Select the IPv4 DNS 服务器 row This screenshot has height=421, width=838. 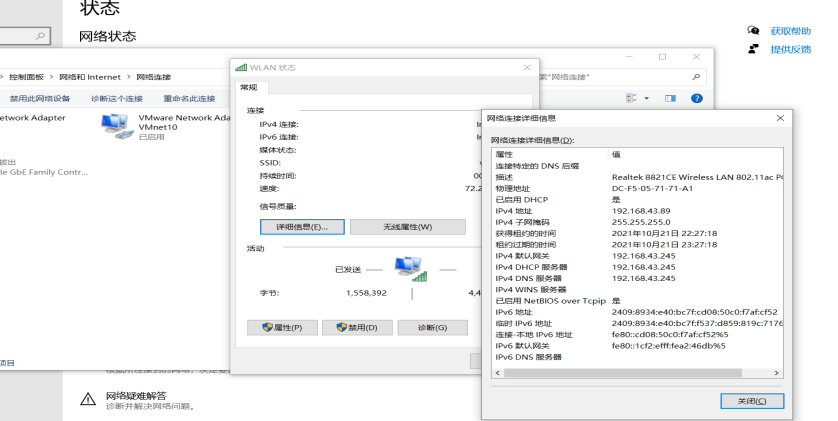click(x=638, y=278)
